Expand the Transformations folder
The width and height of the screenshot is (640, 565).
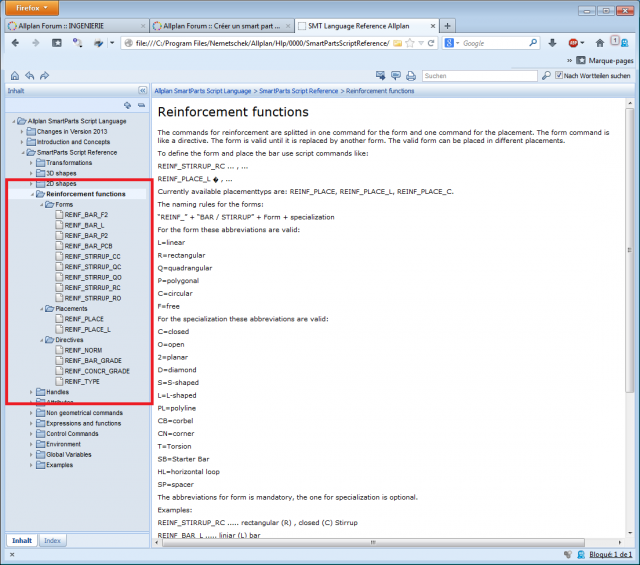(x=31, y=163)
